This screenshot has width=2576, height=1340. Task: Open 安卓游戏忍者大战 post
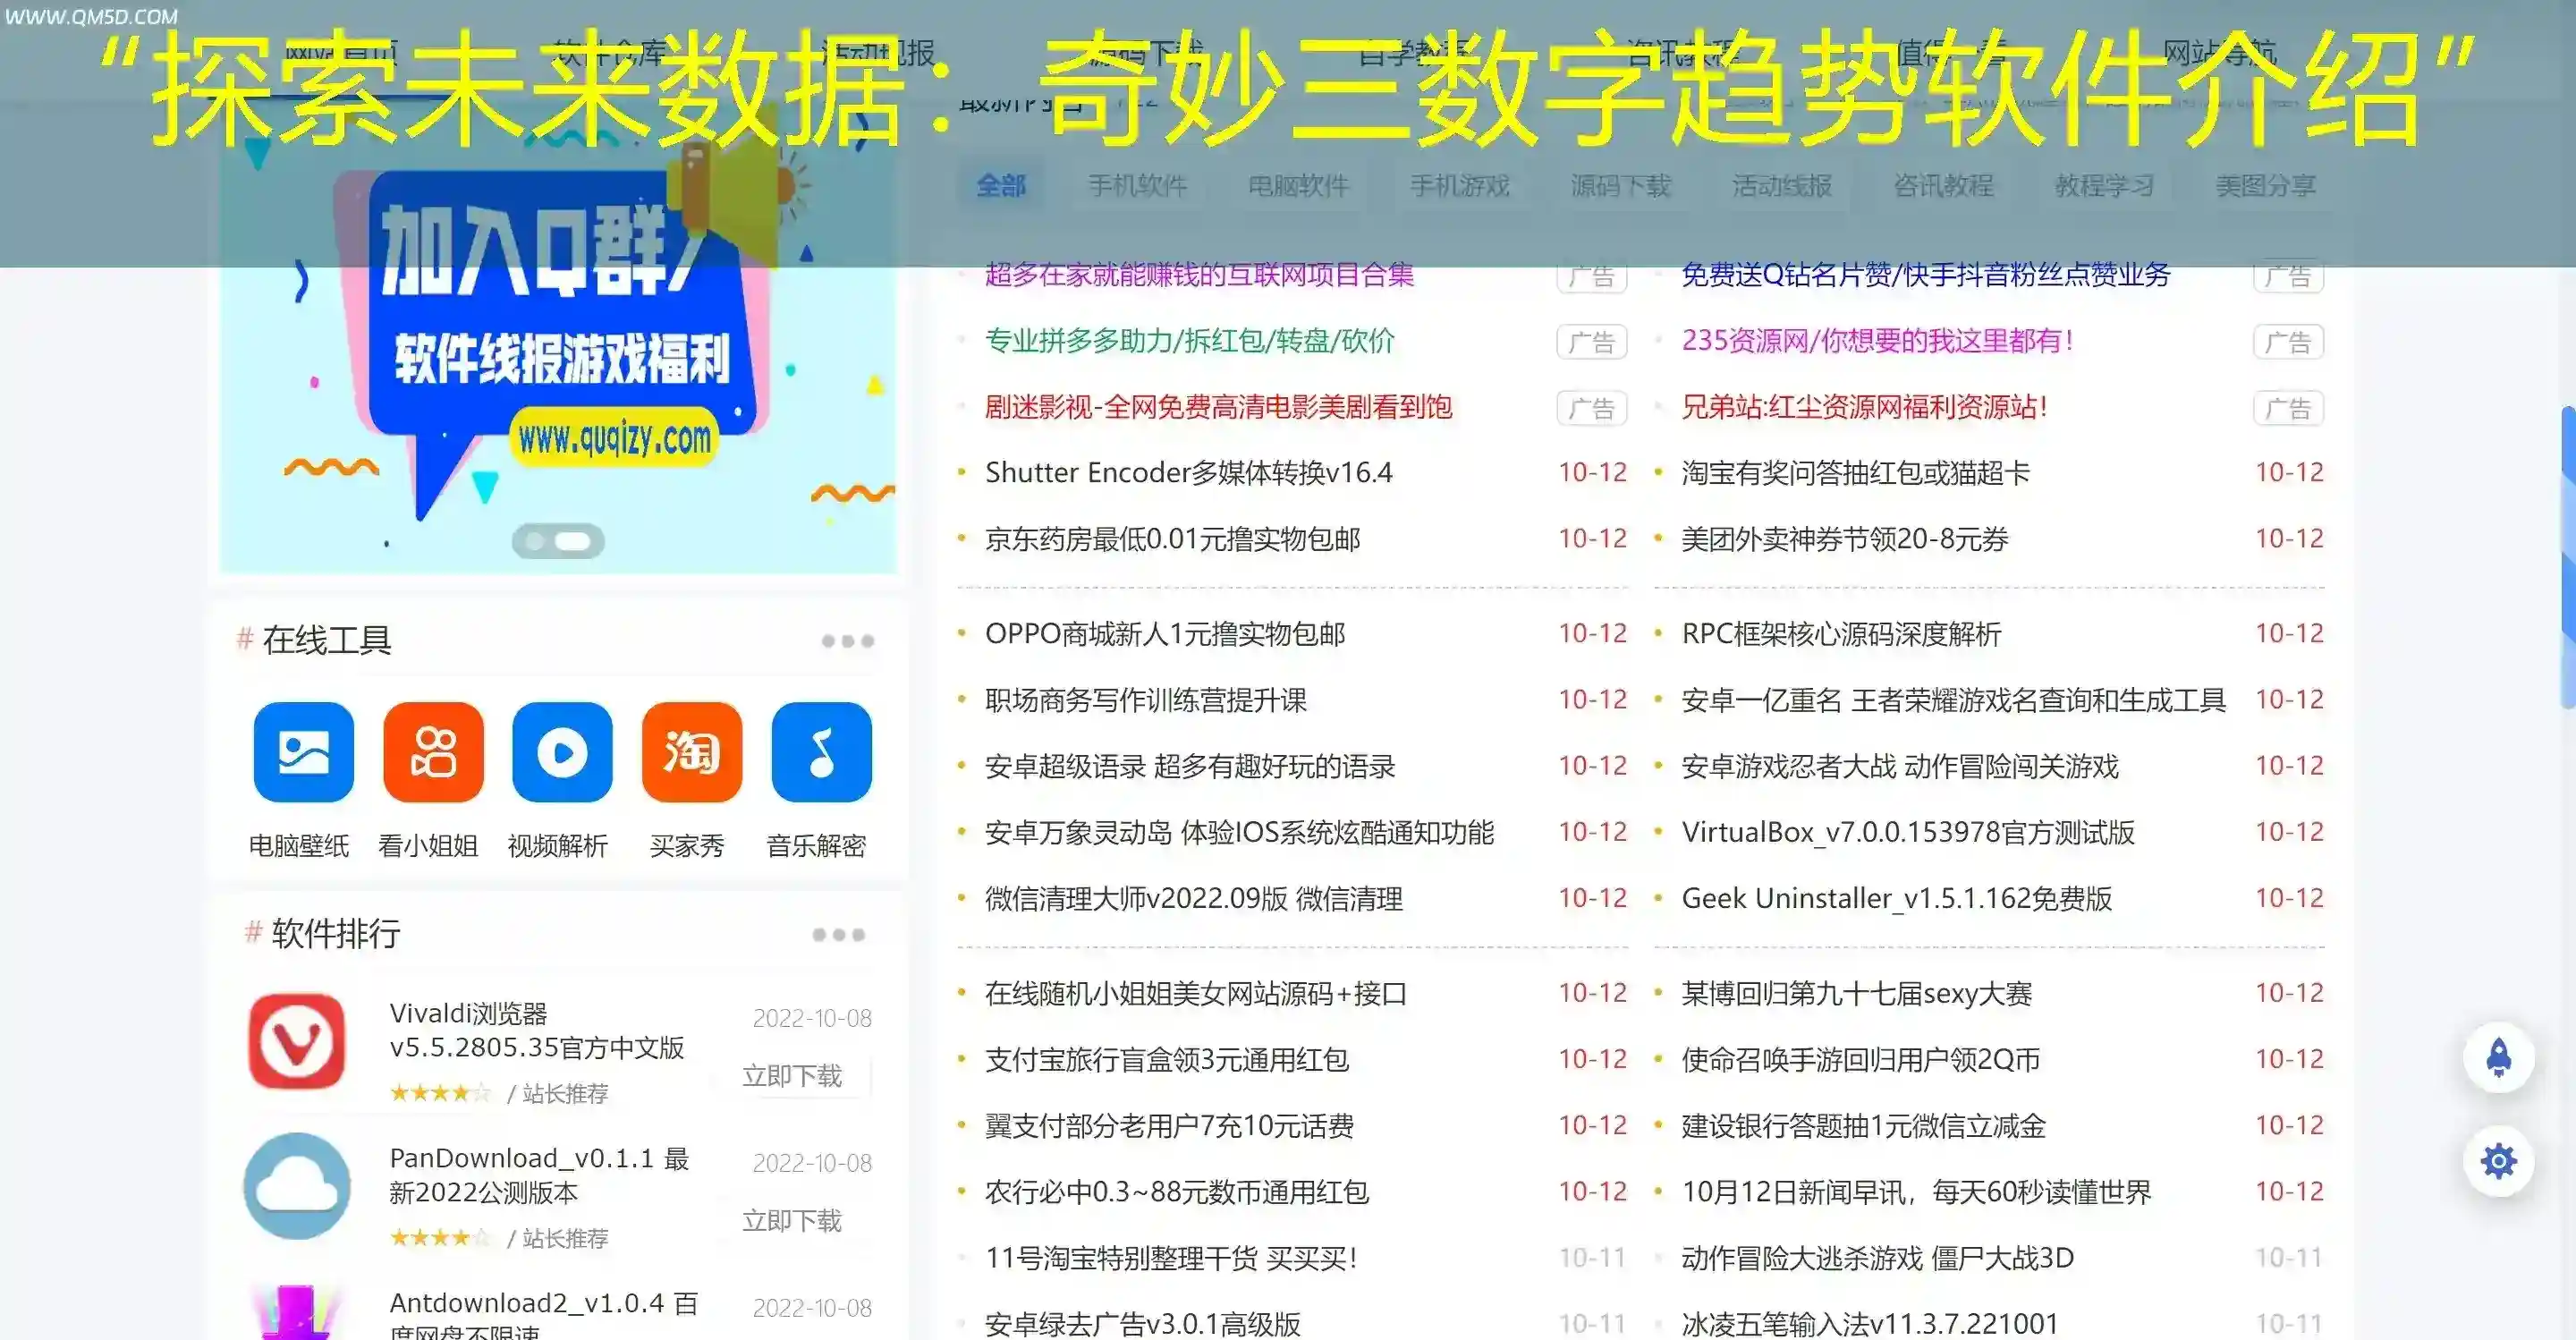pyautogui.click(x=1900, y=766)
